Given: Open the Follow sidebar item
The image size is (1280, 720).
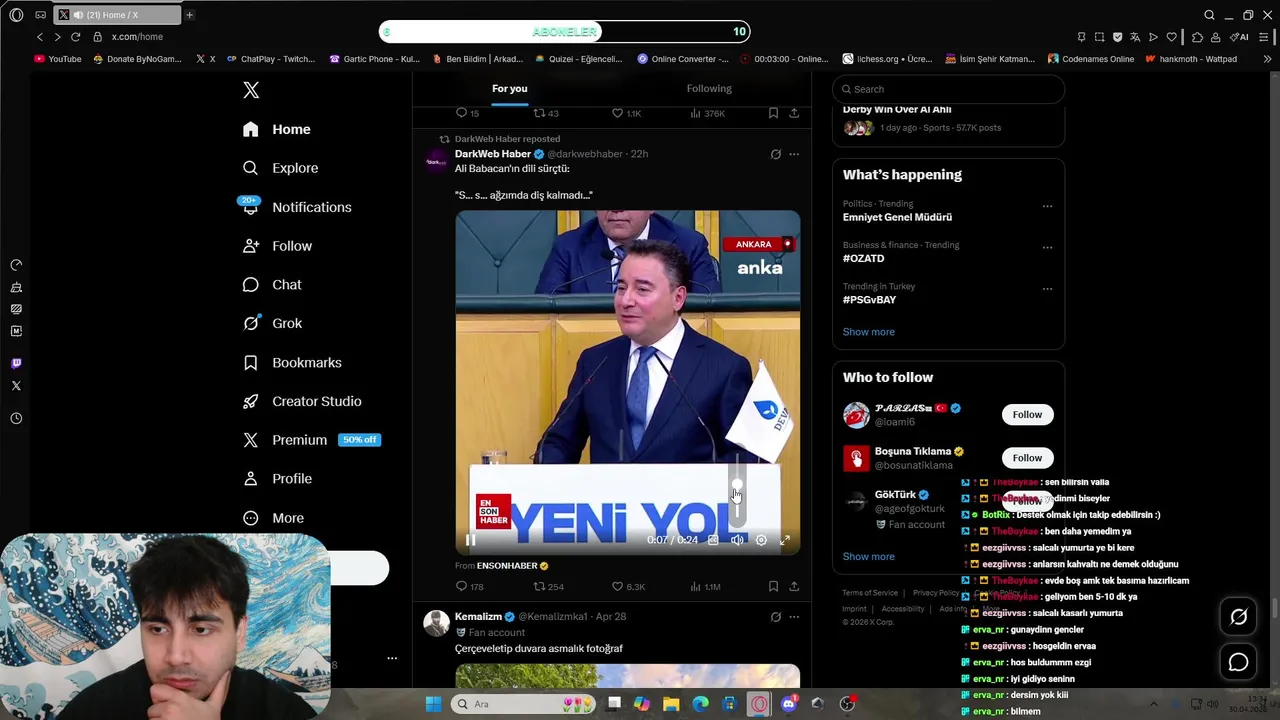Looking at the screenshot, I should click(277, 246).
